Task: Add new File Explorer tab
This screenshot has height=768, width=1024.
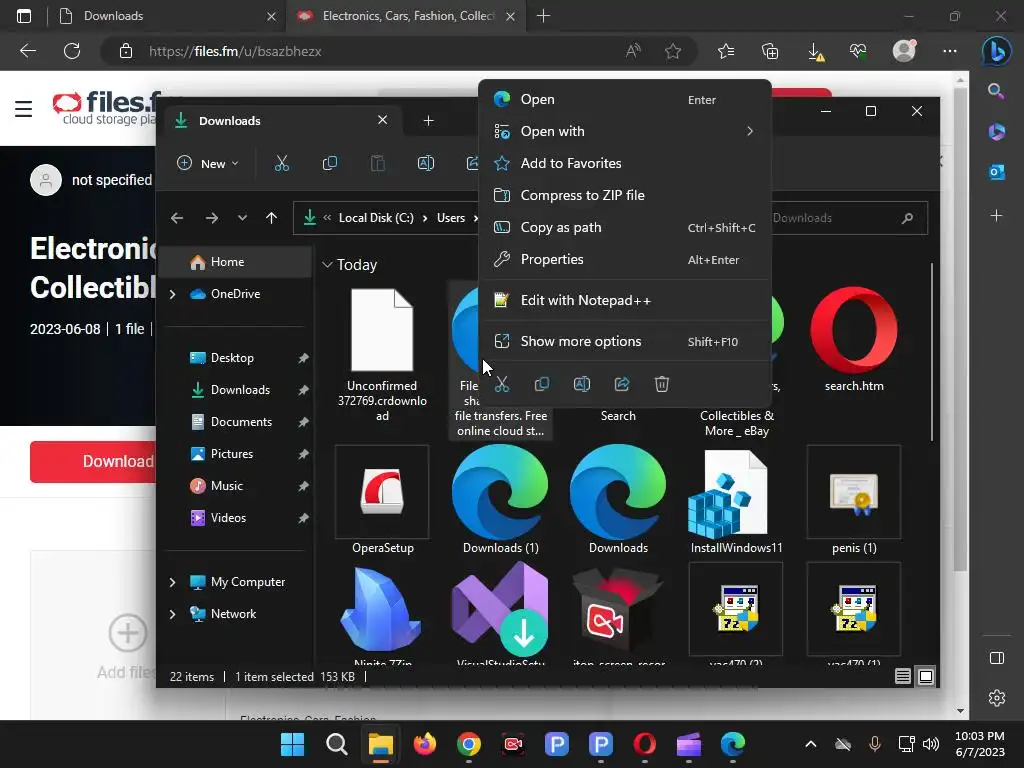Action: (428, 121)
